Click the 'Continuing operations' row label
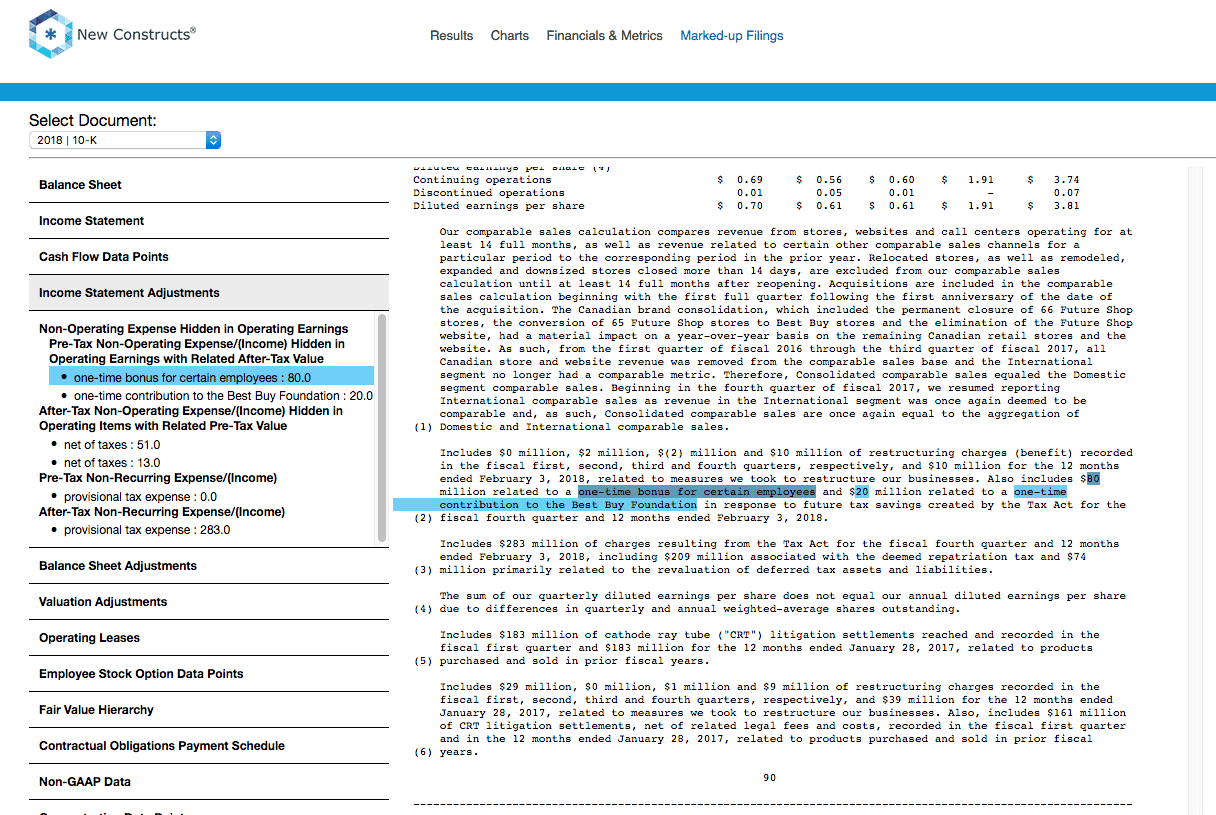 click(x=482, y=180)
